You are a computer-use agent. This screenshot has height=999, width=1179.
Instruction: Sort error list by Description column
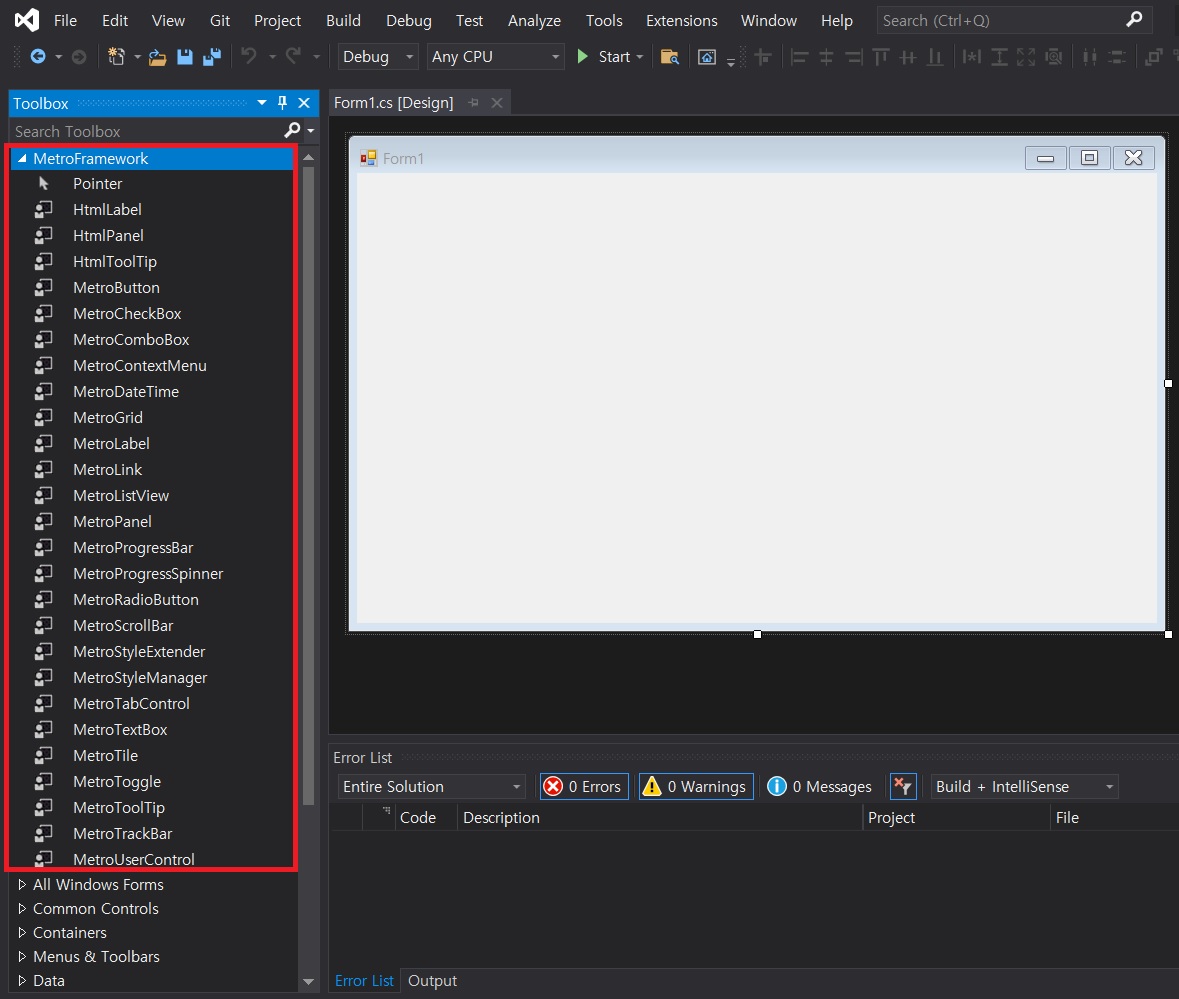(x=659, y=818)
